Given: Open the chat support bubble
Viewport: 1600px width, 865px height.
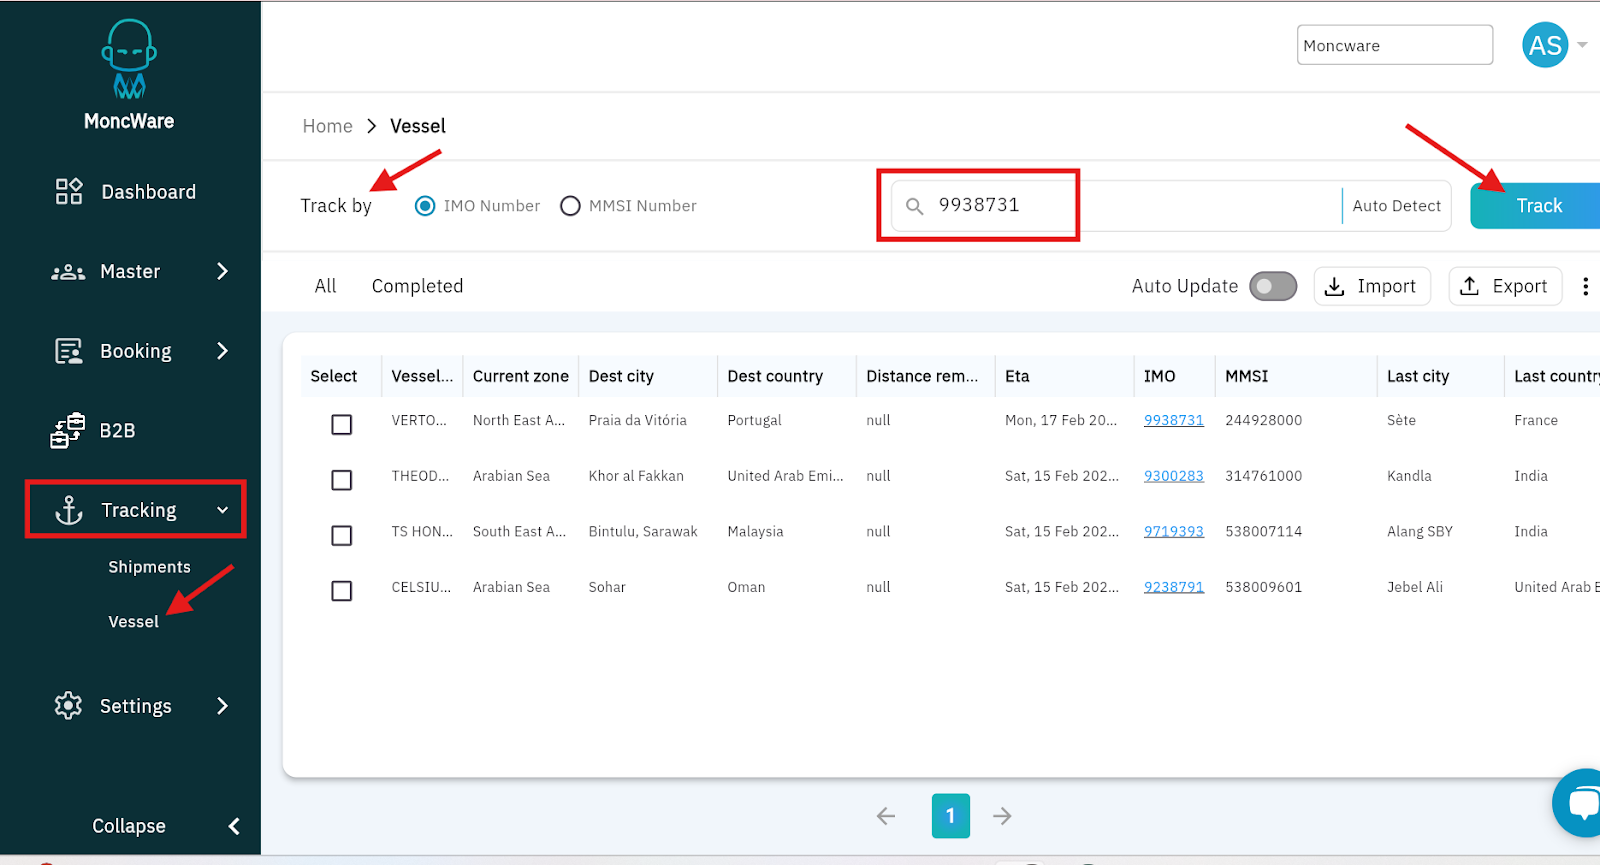Looking at the screenshot, I should point(1582,802).
